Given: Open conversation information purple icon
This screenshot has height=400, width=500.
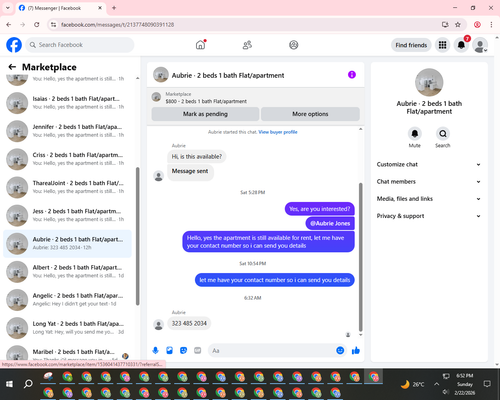Looking at the screenshot, I should (x=352, y=75).
